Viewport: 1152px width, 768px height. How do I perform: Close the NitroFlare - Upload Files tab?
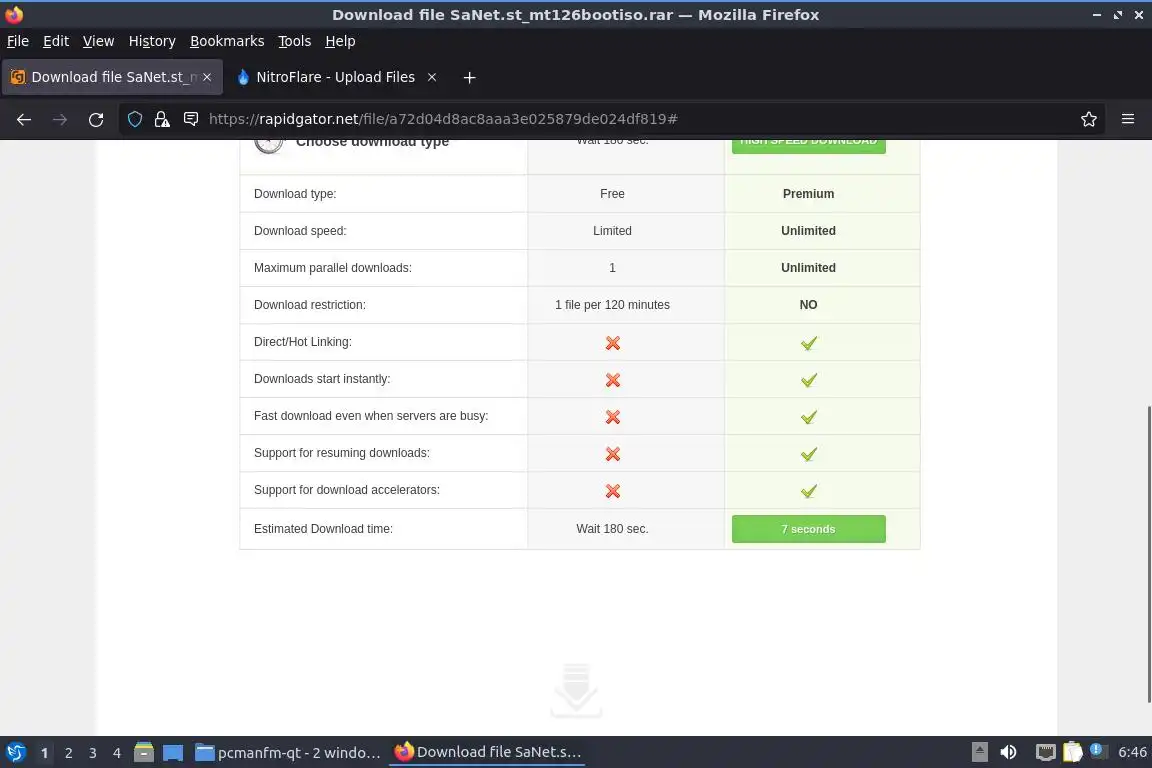point(432,77)
